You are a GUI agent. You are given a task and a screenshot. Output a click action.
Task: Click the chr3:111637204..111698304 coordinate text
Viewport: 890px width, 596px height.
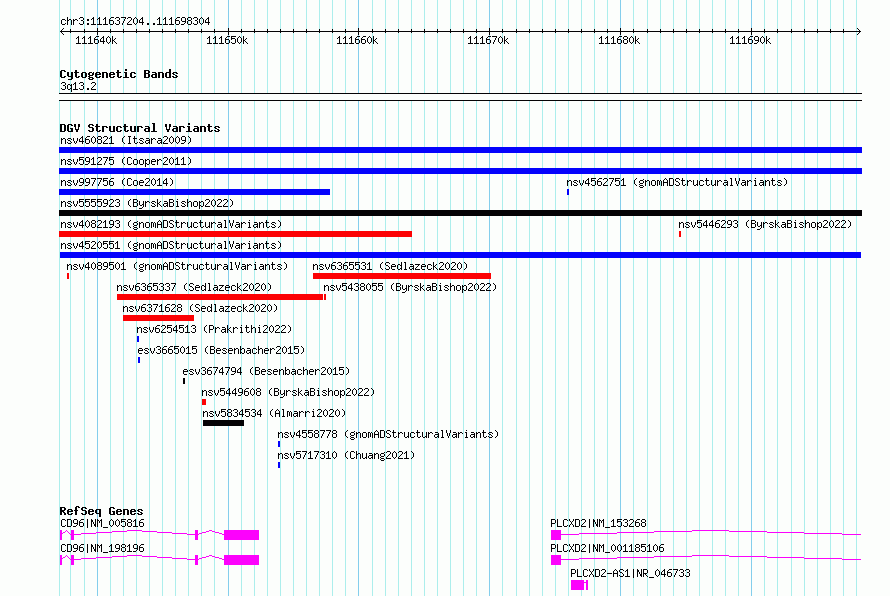pos(135,21)
